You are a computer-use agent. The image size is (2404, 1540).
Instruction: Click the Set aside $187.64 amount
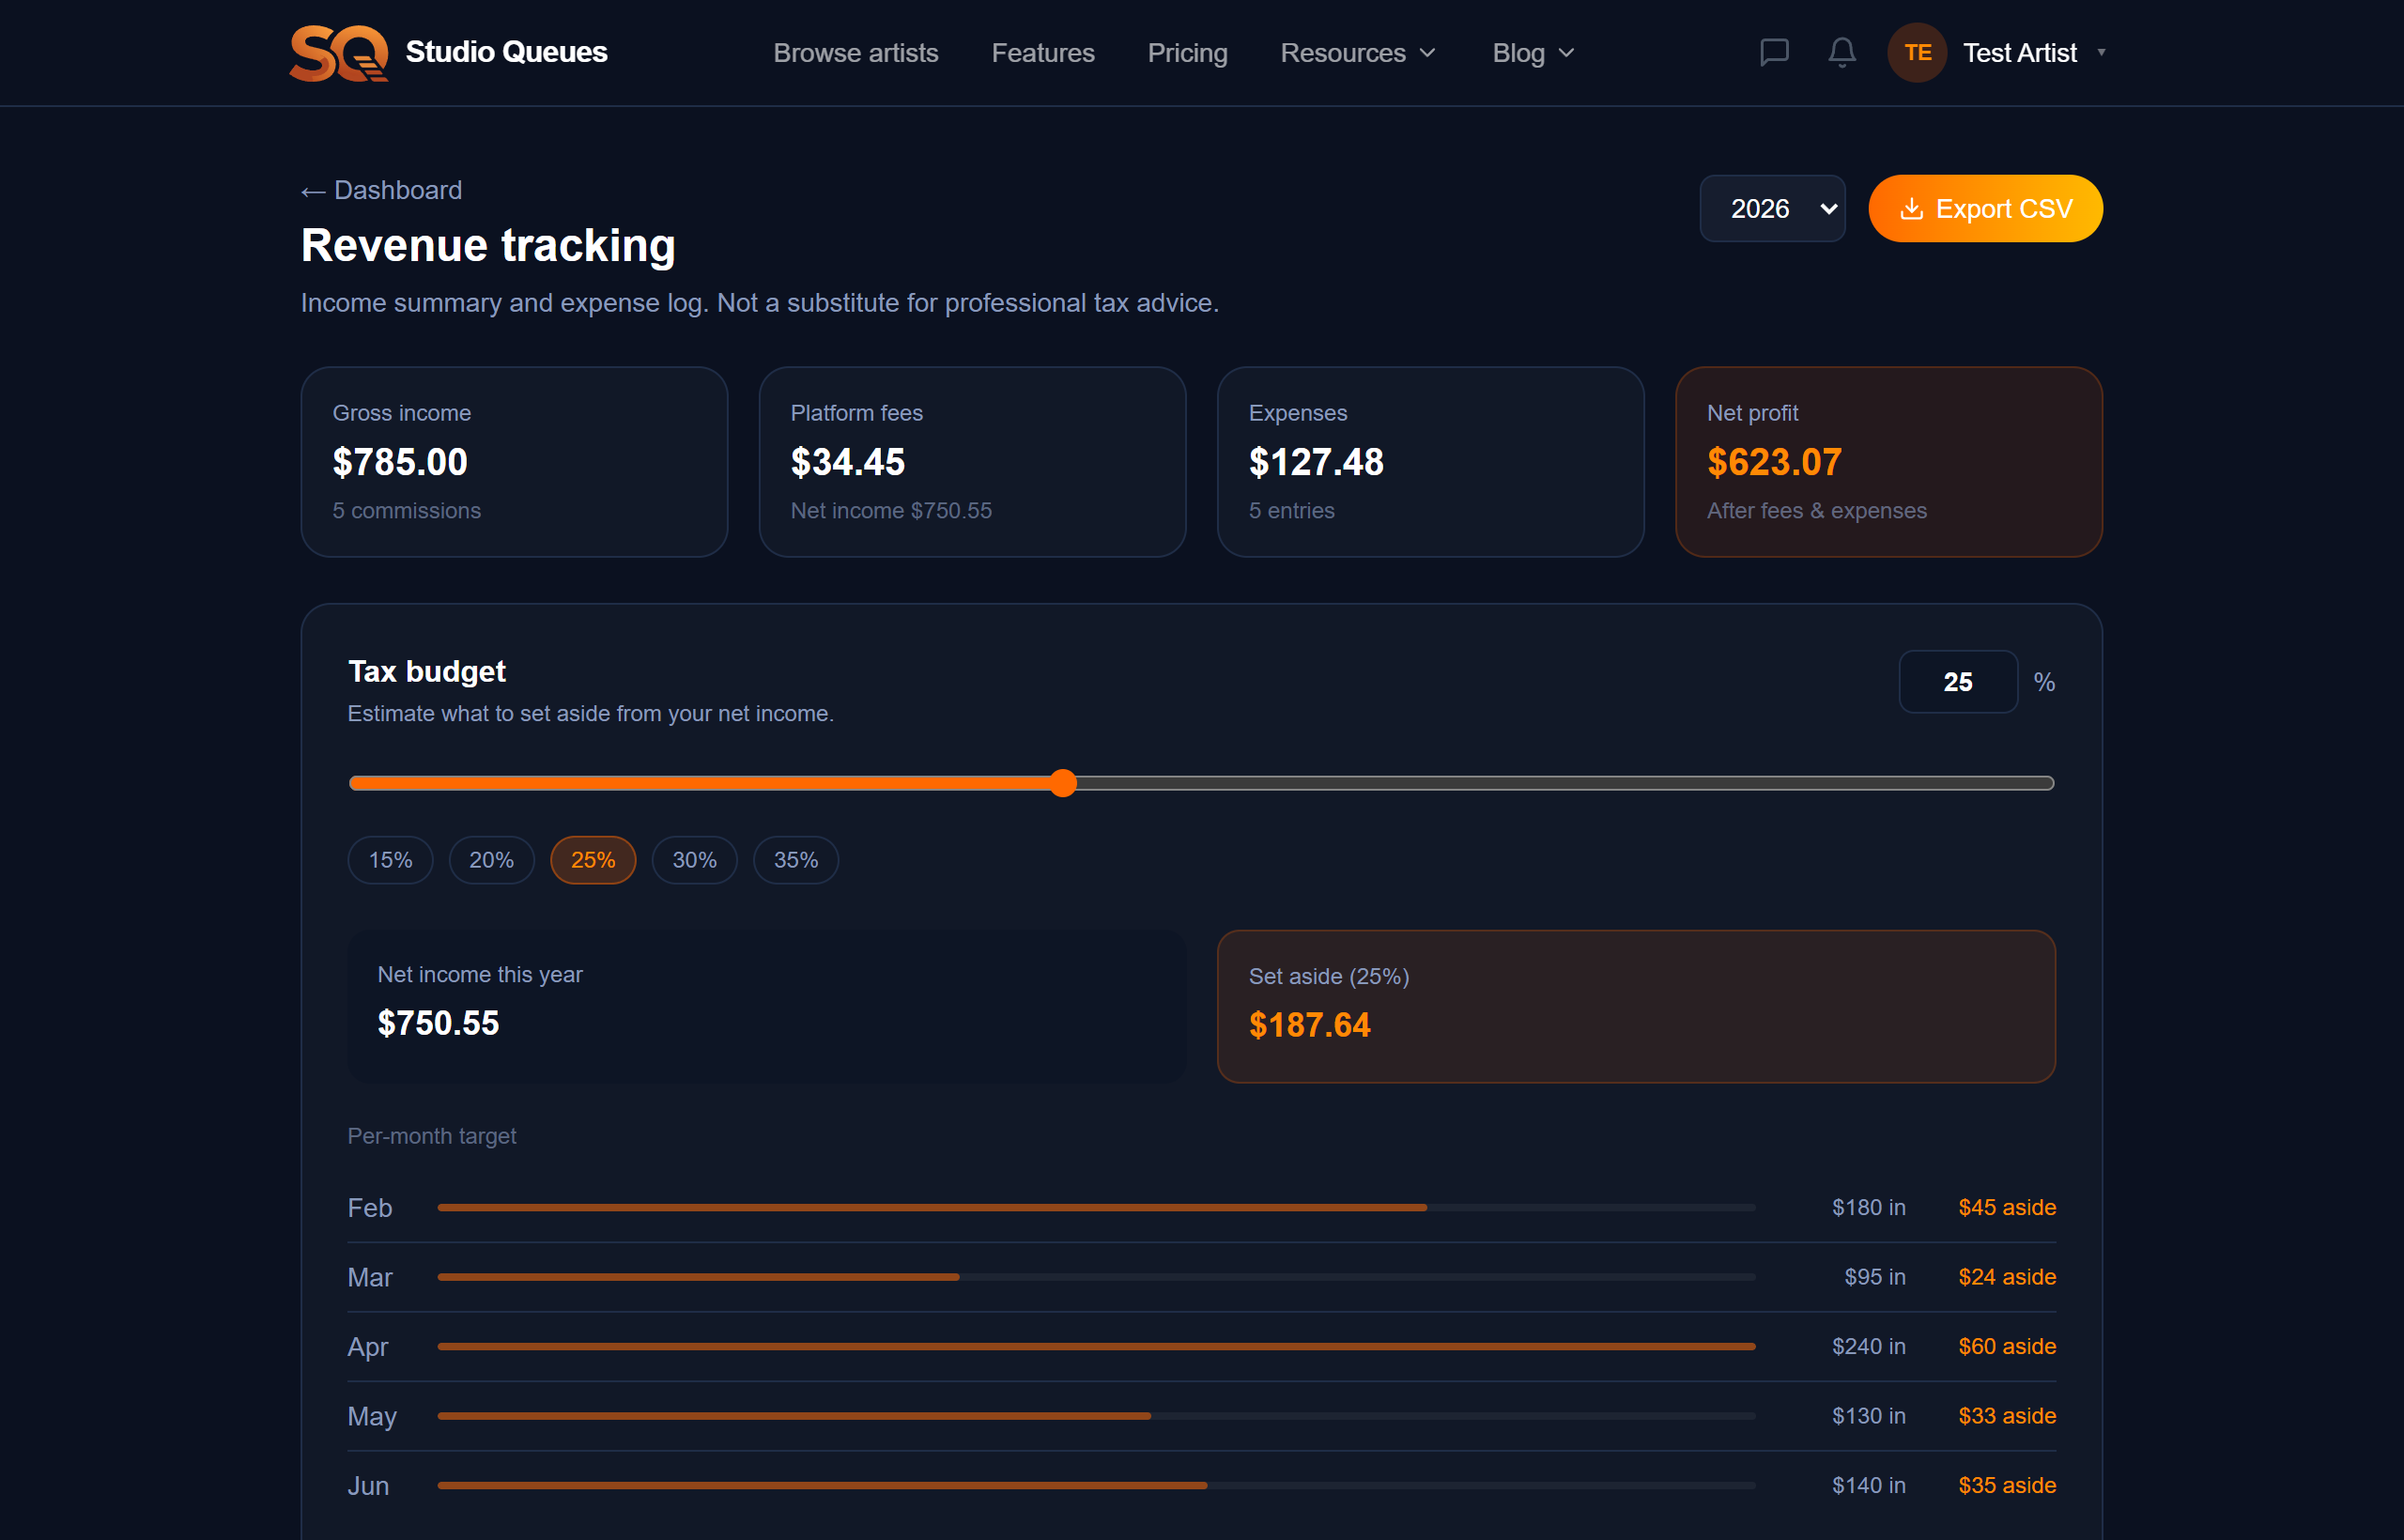(1309, 1025)
